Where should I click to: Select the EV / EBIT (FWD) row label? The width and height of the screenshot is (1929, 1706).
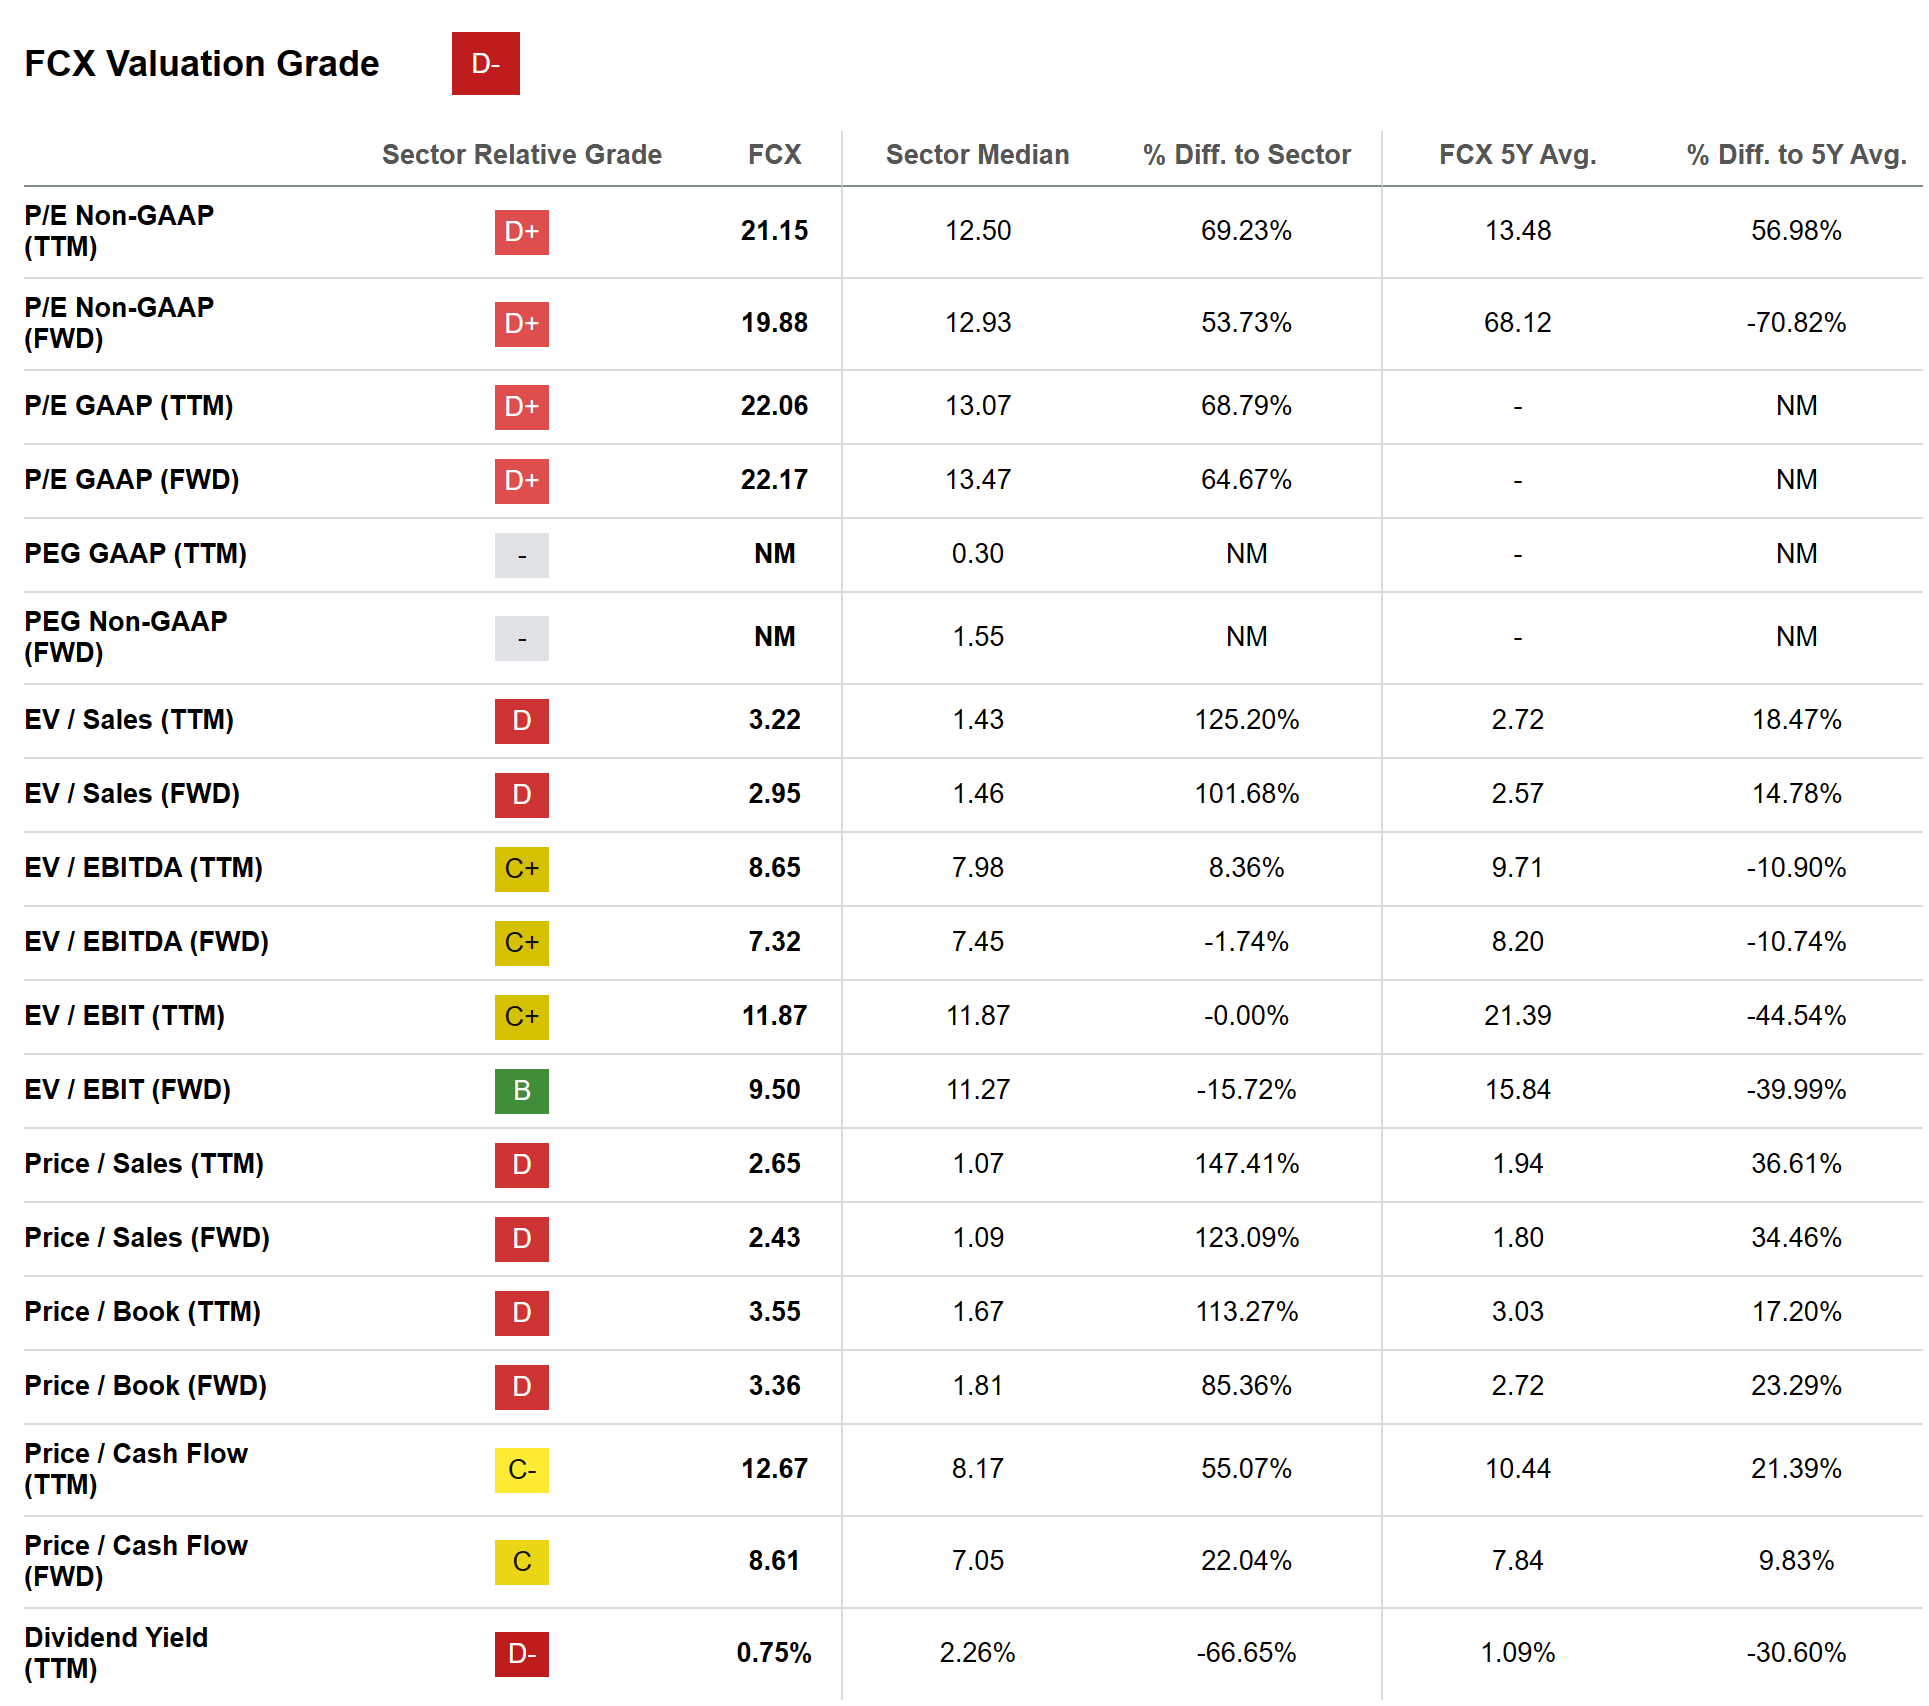[x=127, y=1090]
